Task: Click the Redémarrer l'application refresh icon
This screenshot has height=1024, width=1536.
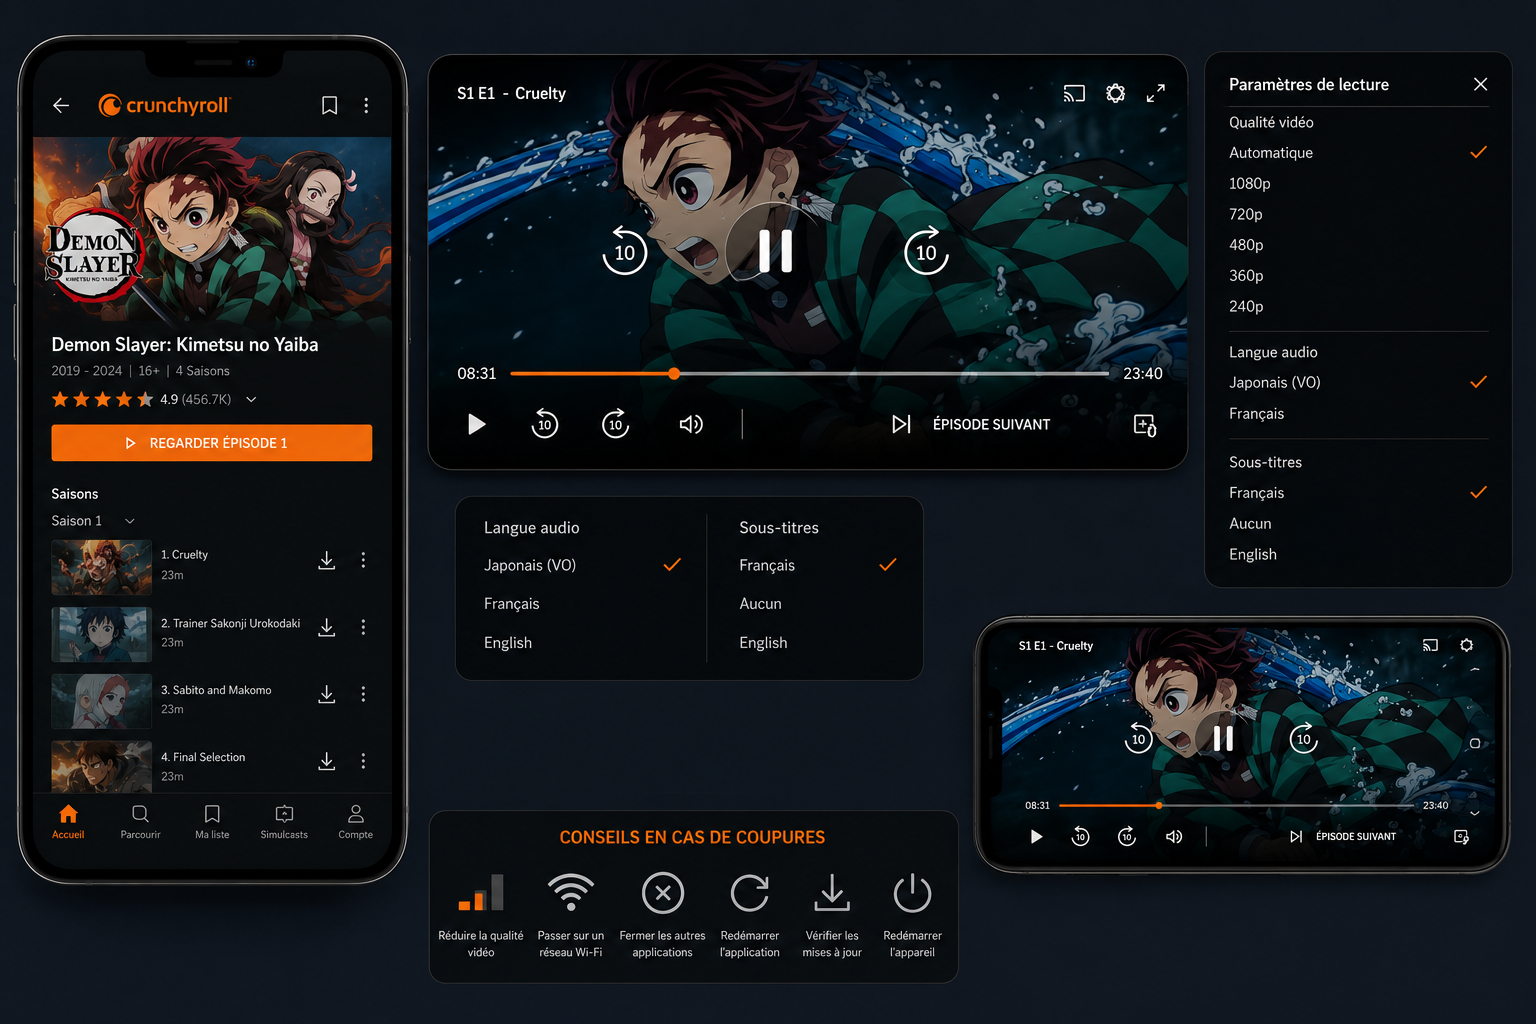Action: (x=749, y=893)
